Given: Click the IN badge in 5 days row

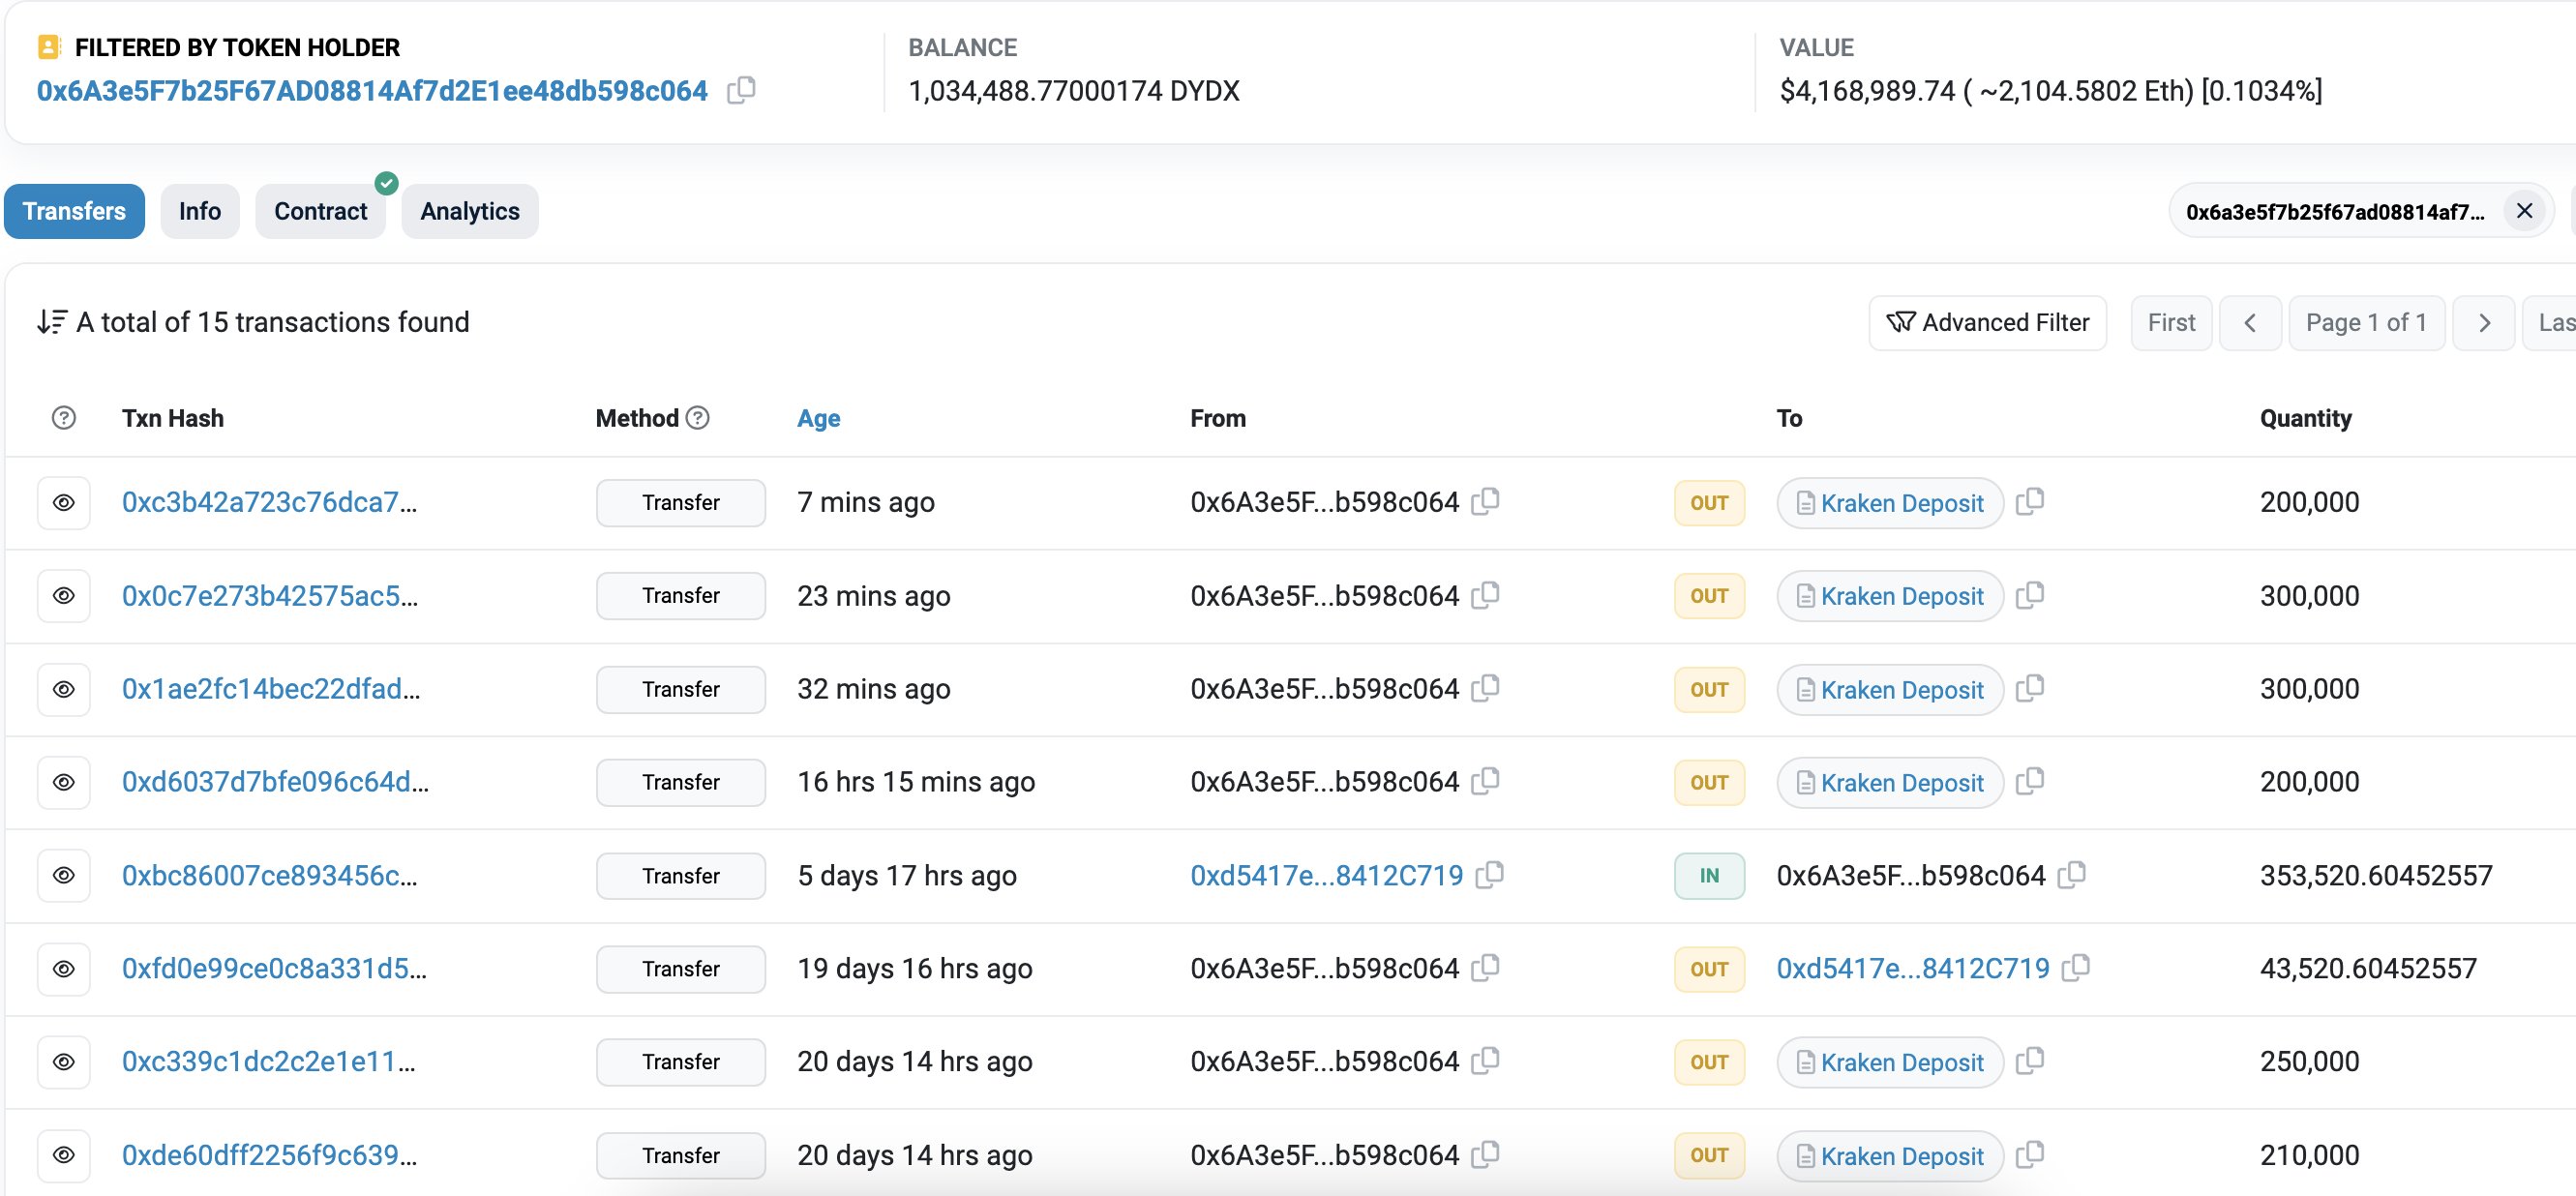Looking at the screenshot, I should tap(1709, 876).
